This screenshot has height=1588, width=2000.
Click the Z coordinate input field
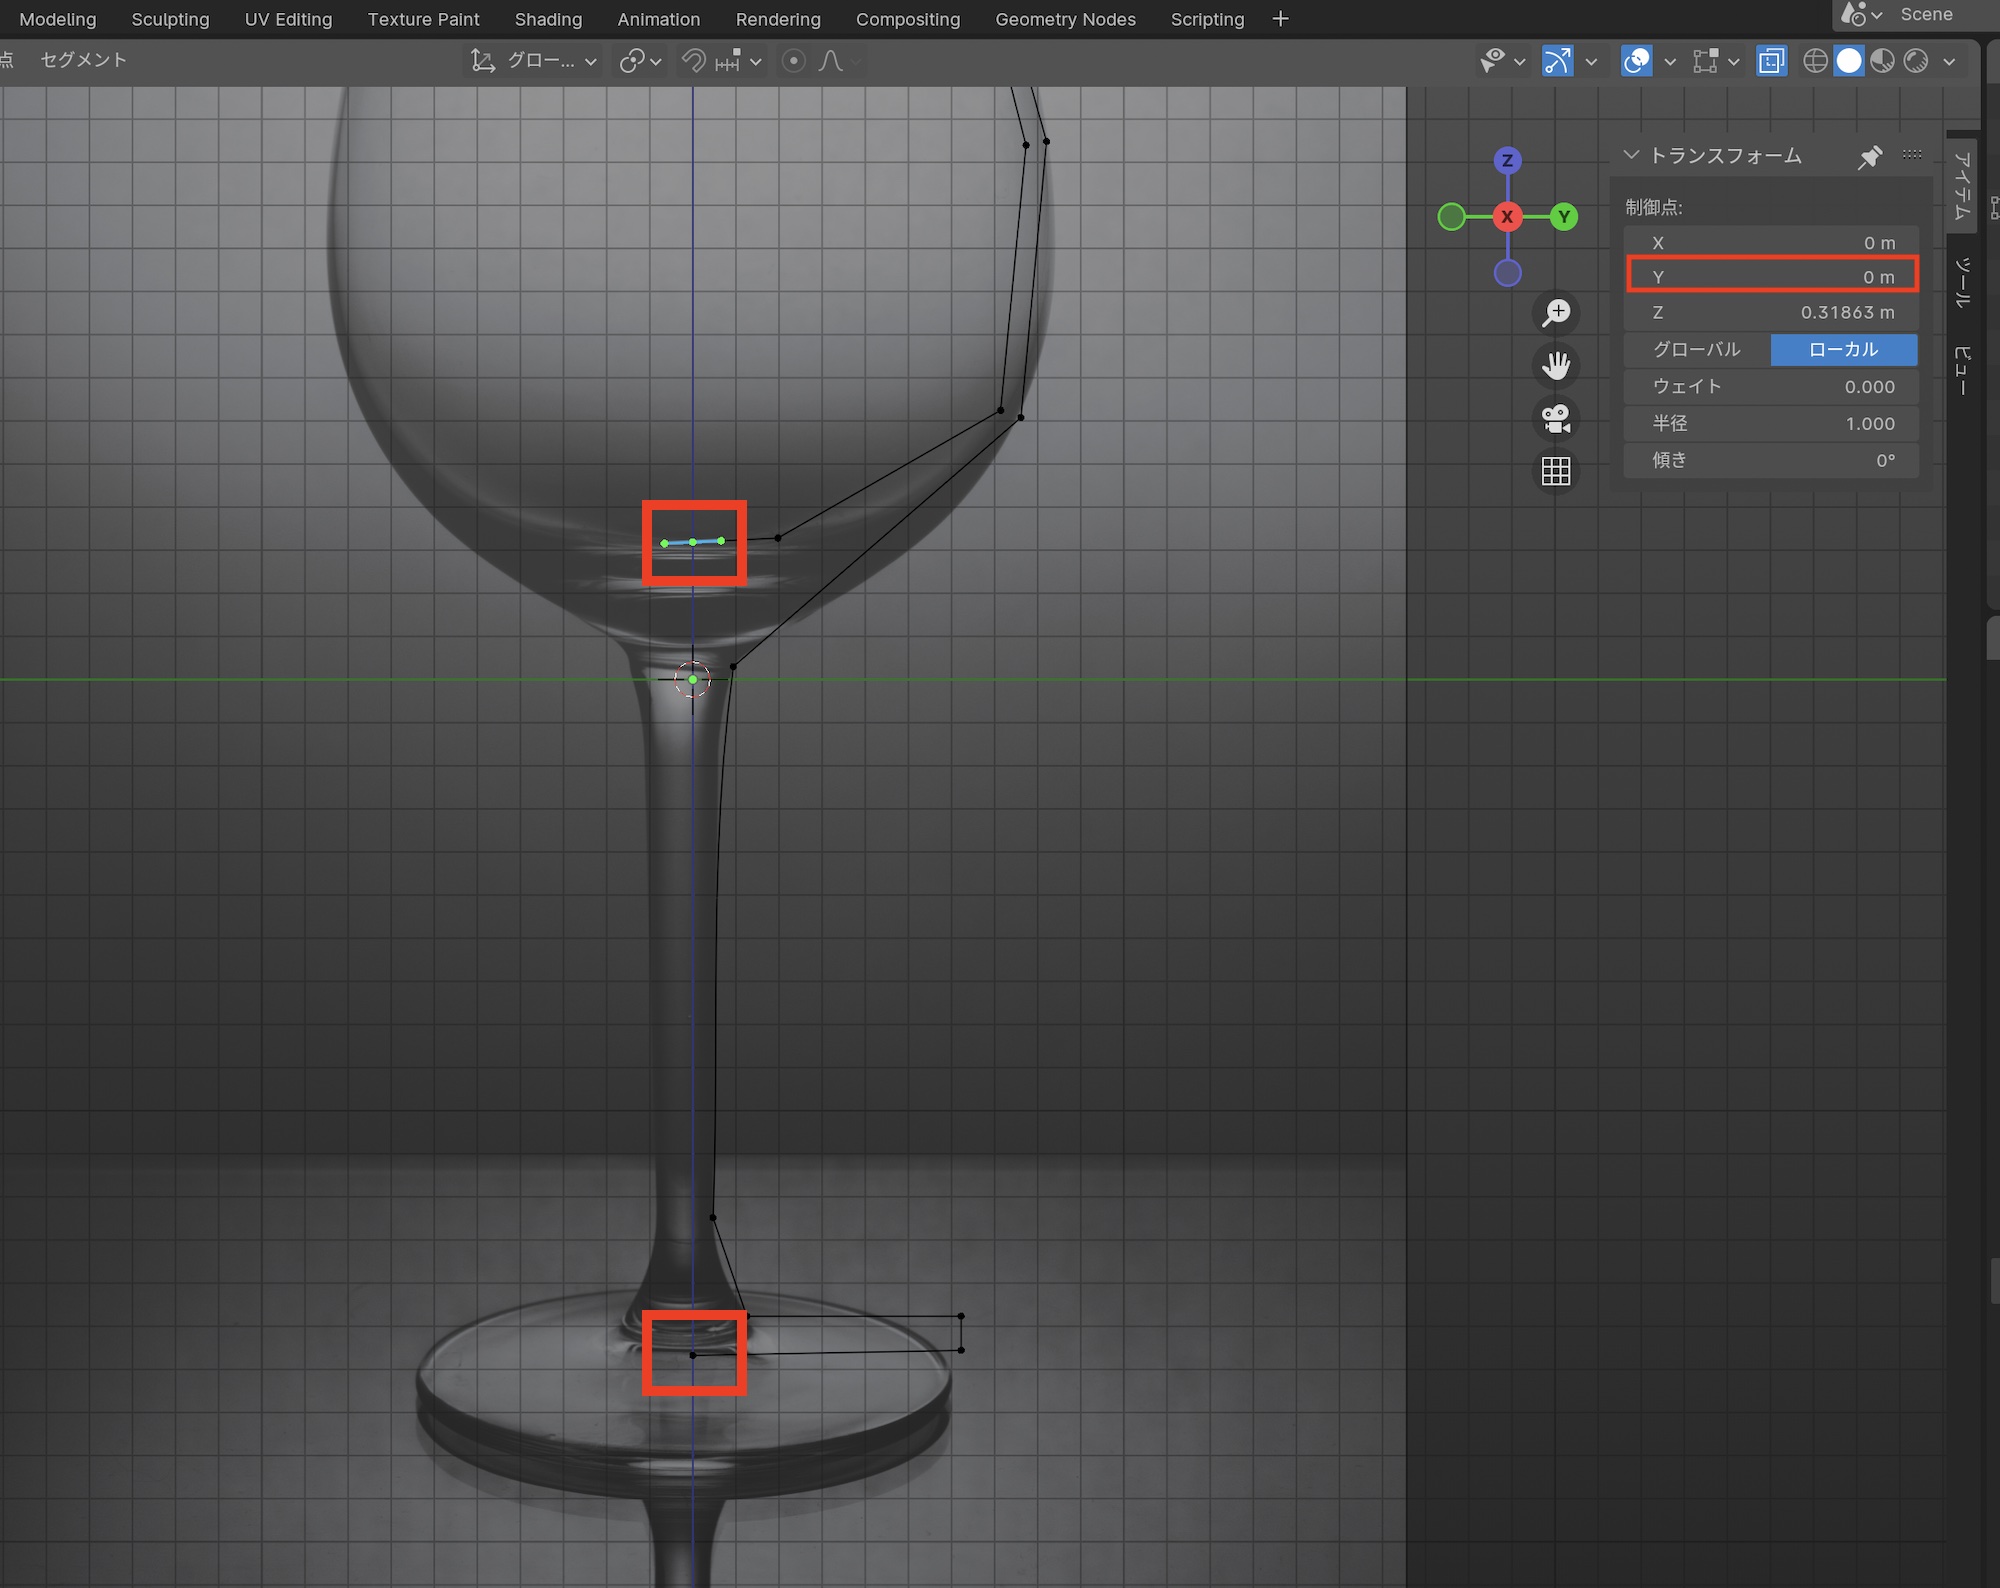1771,312
